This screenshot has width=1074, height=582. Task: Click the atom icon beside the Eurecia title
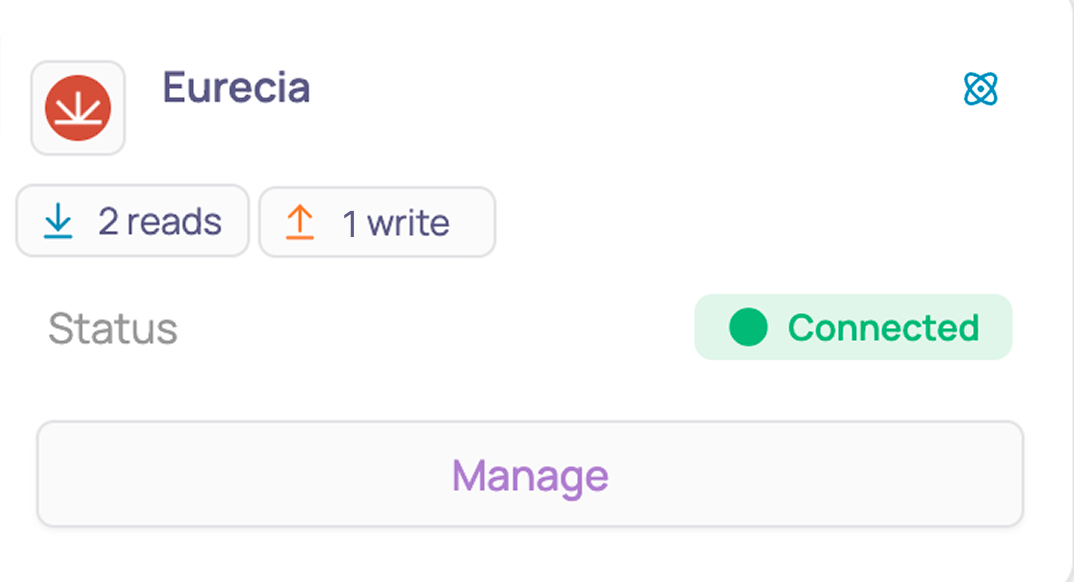point(980,89)
